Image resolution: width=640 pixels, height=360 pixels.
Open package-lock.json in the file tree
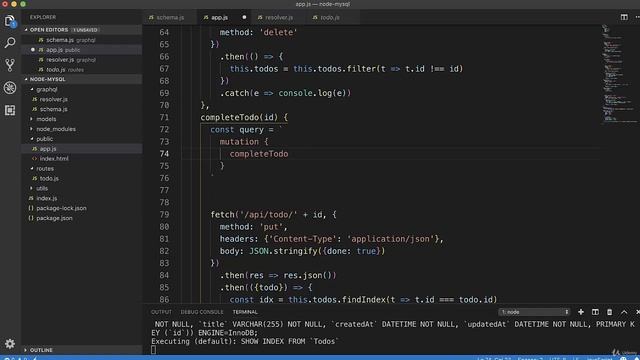coord(82,208)
